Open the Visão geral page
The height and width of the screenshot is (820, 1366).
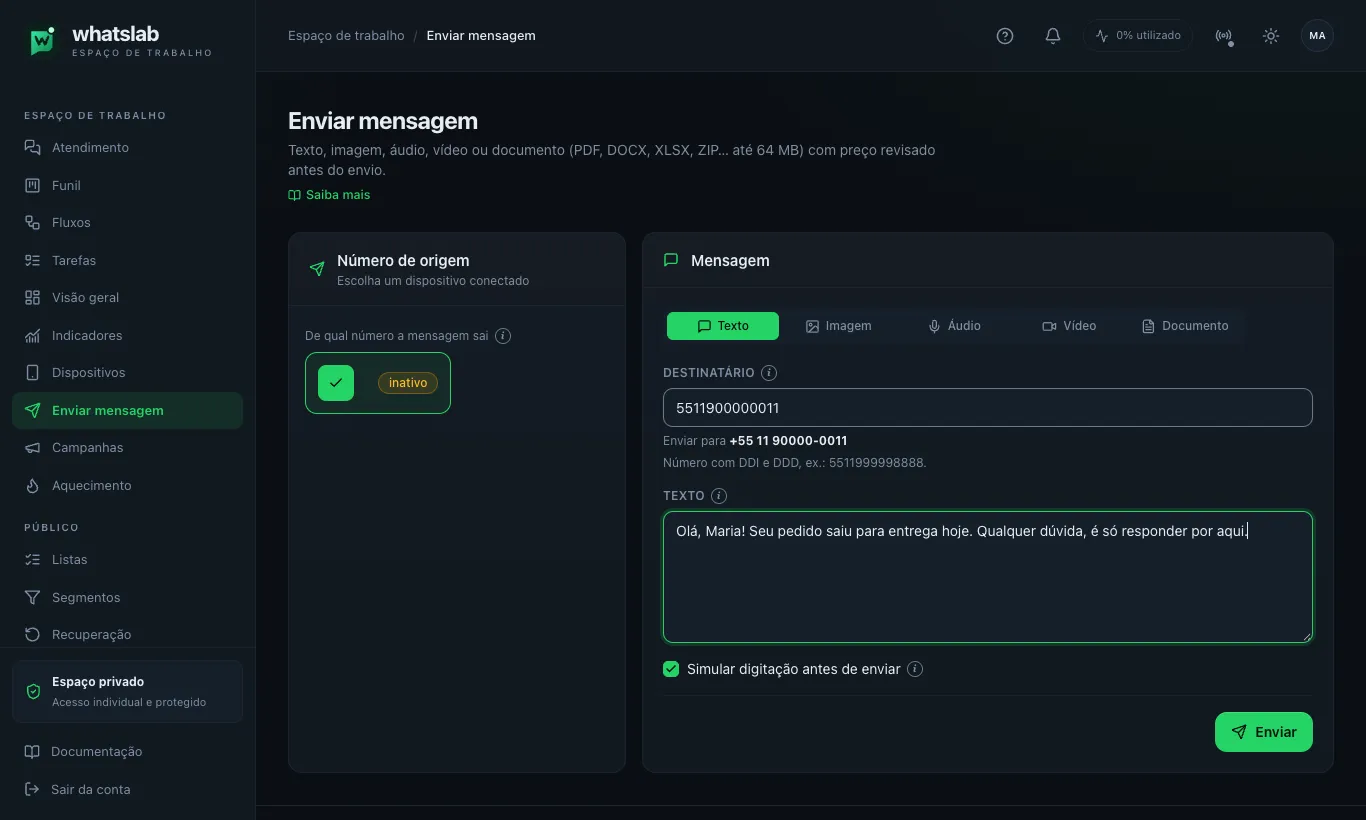coord(127,297)
